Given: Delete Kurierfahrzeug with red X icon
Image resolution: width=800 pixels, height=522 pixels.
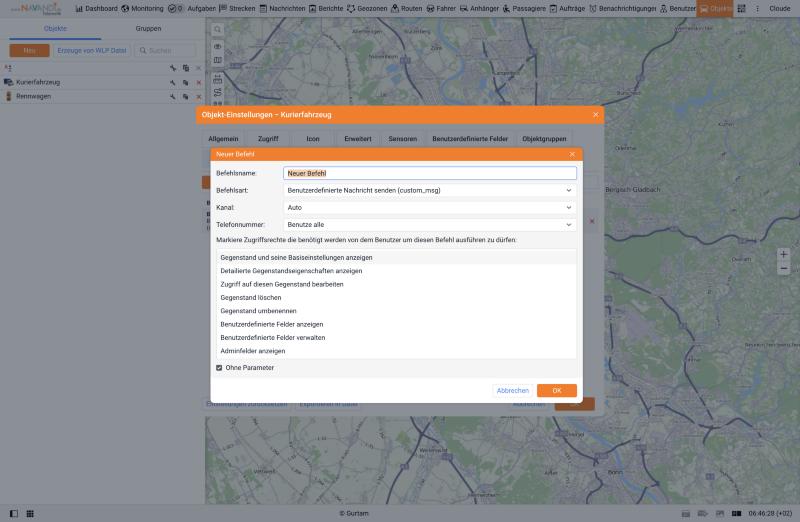Looking at the screenshot, I should pos(198,82).
